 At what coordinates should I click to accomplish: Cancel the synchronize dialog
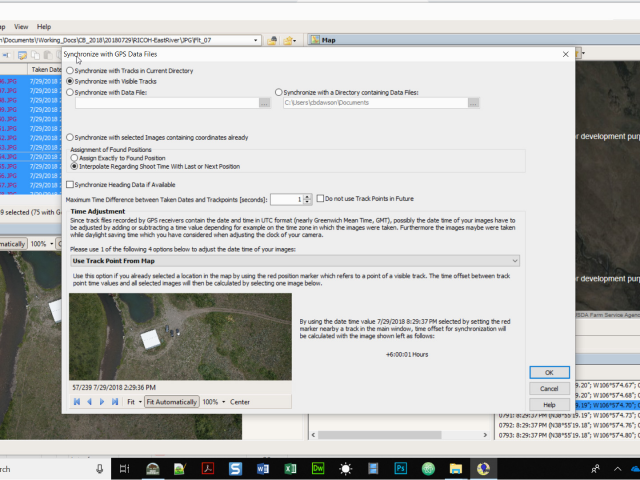click(x=549, y=389)
